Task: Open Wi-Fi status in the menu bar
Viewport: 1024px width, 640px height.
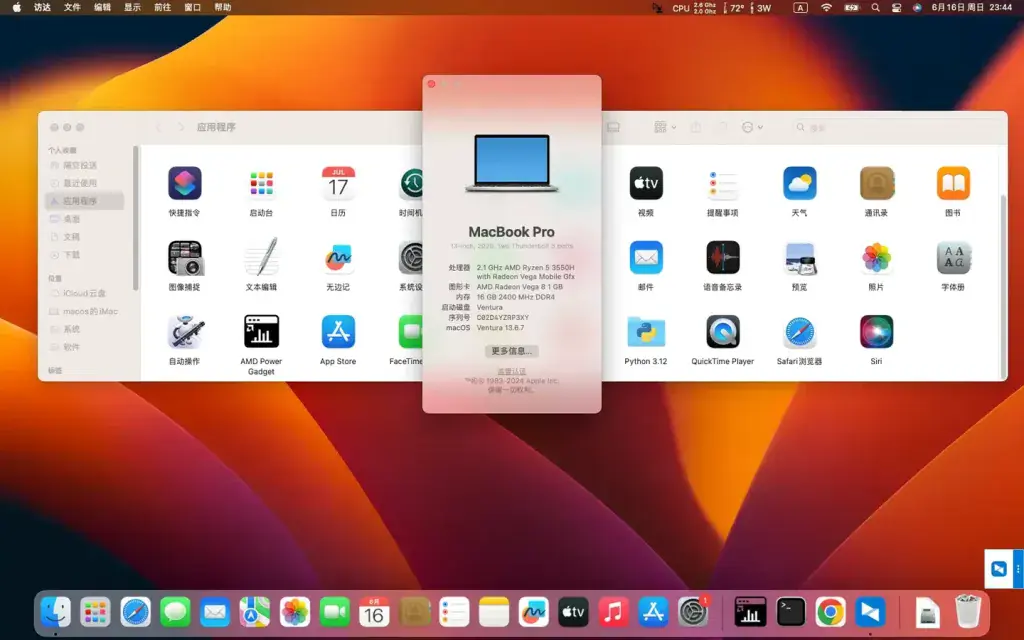Action: click(826, 8)
